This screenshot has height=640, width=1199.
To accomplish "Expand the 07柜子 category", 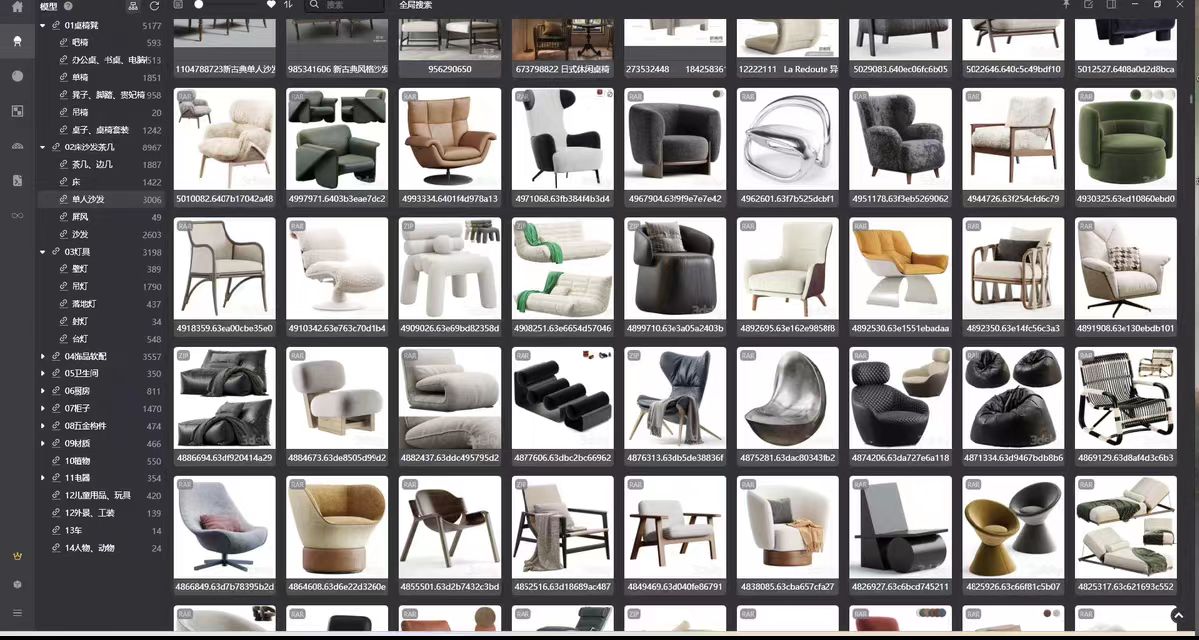I will pyautogui.click(x=43, y=409).
